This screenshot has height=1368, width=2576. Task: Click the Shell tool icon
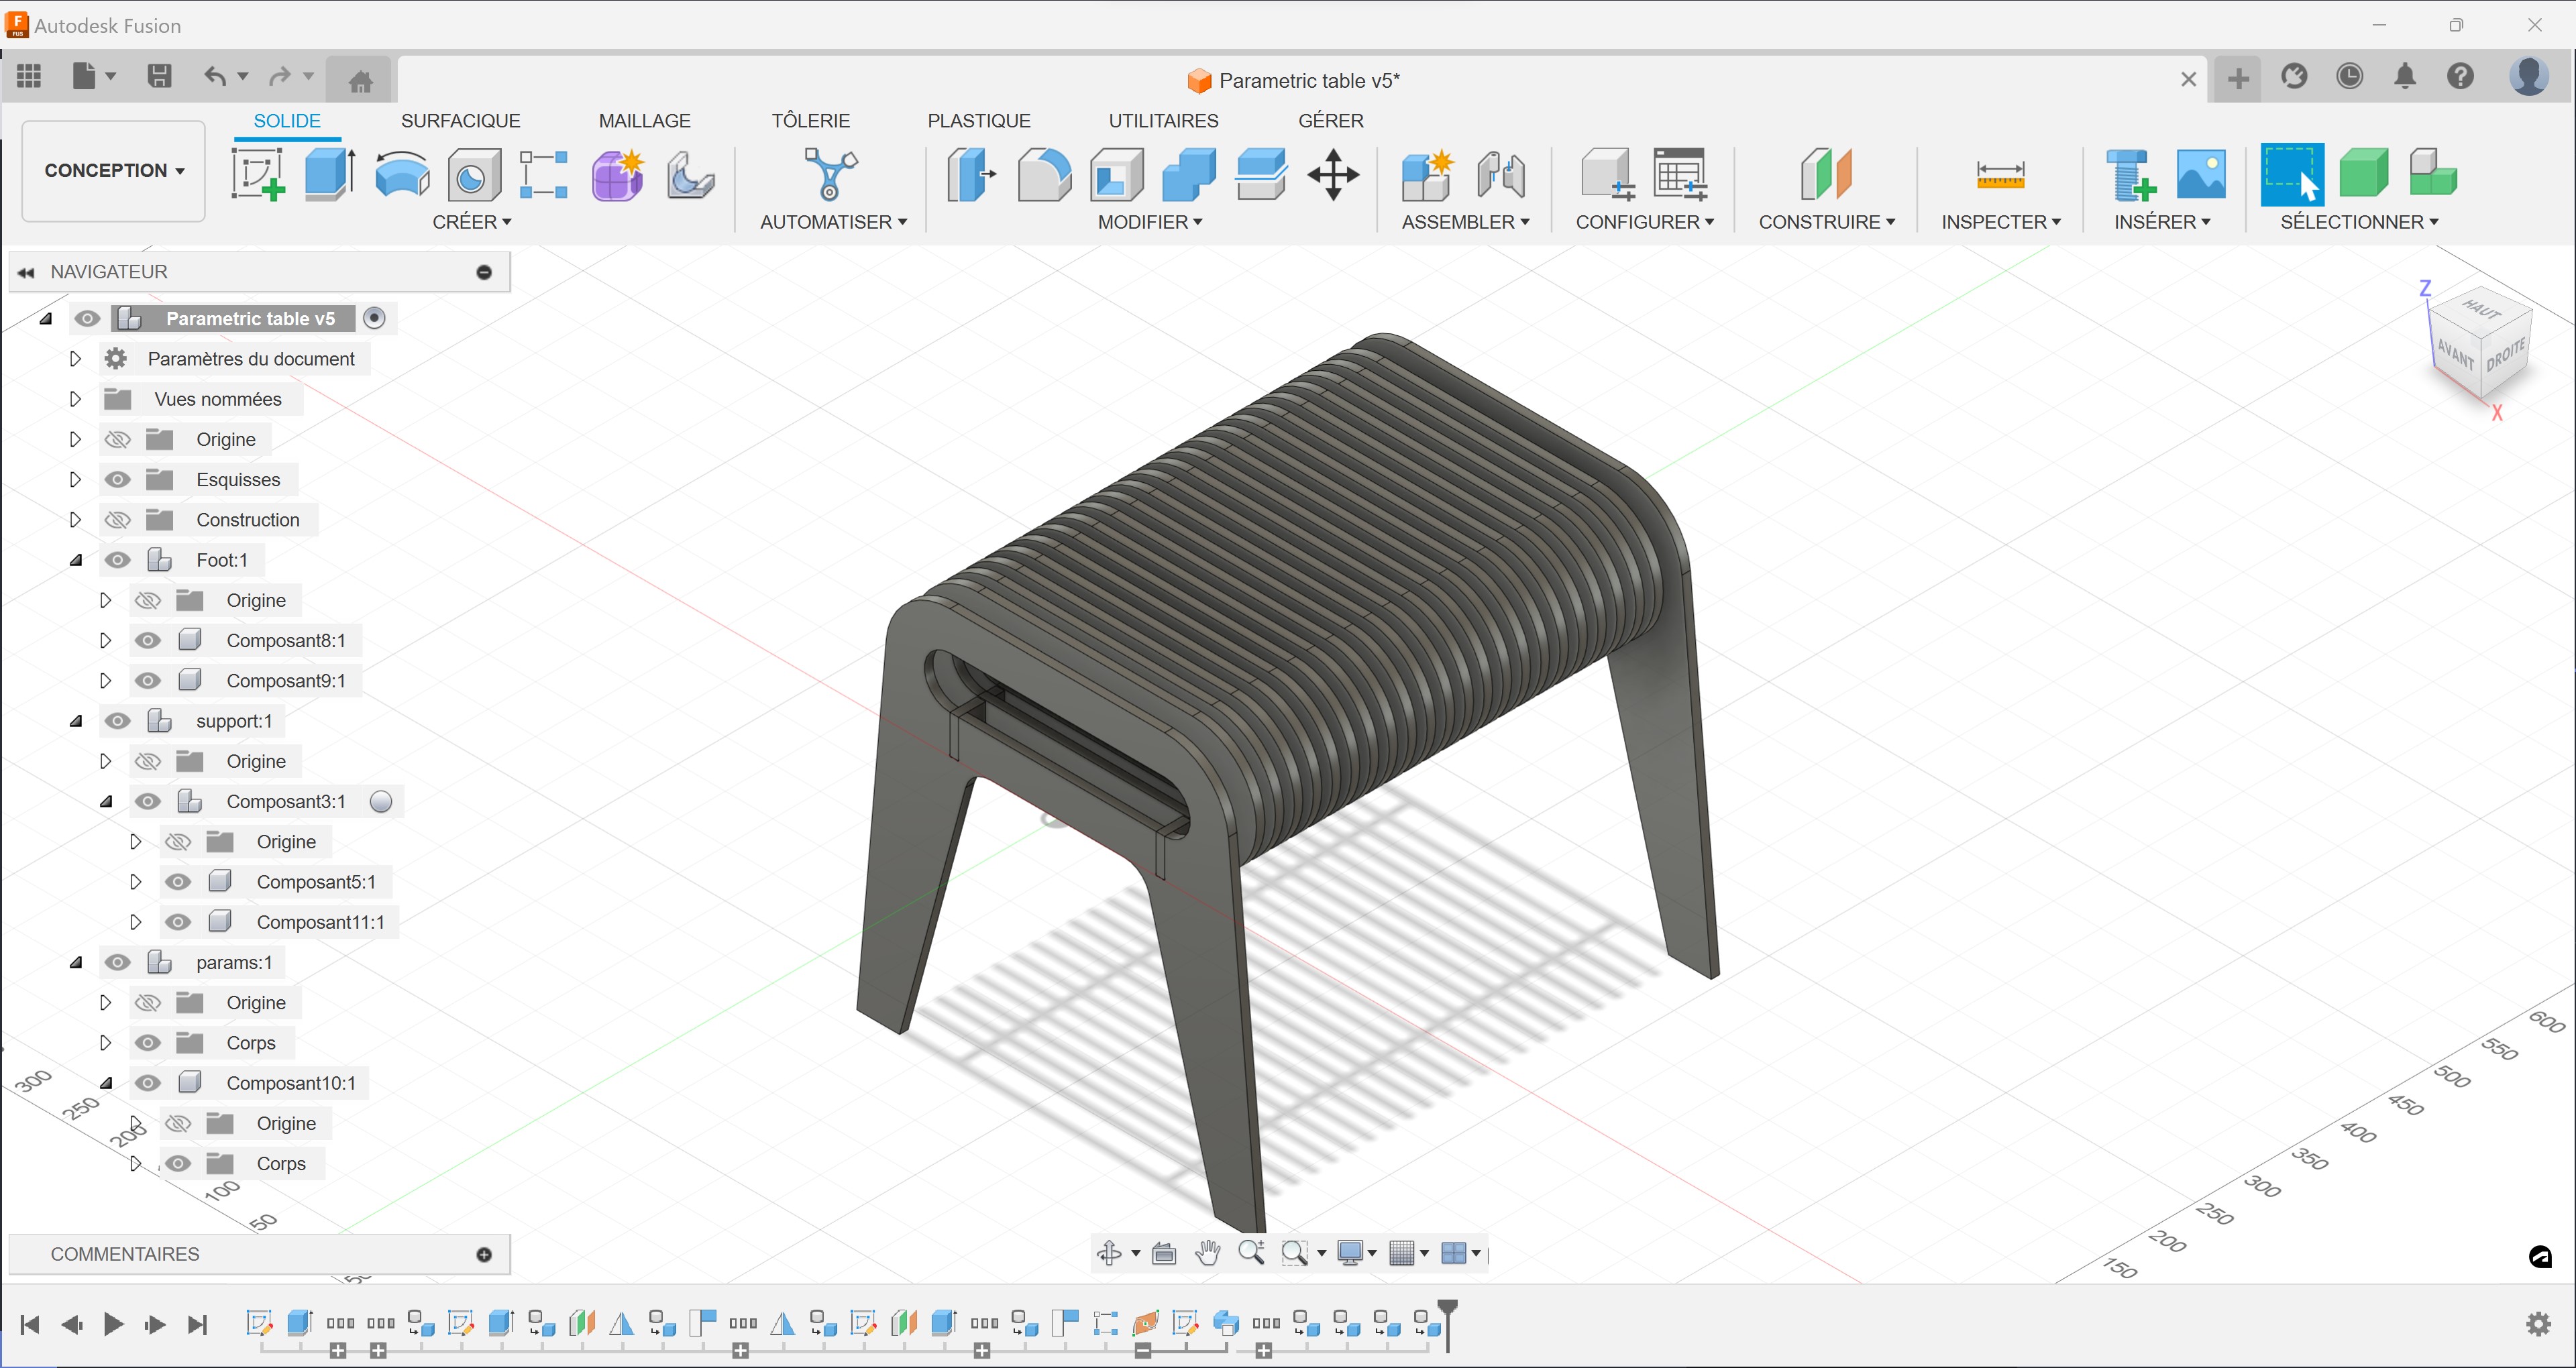point(1116,174)
